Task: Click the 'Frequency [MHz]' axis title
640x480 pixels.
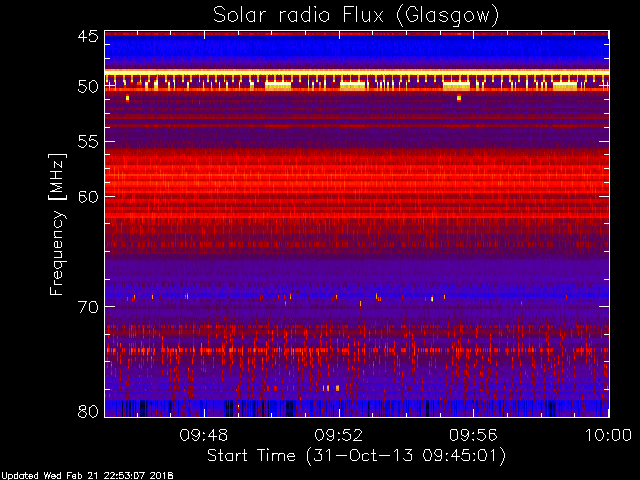Action: click(x=57, y=224)
